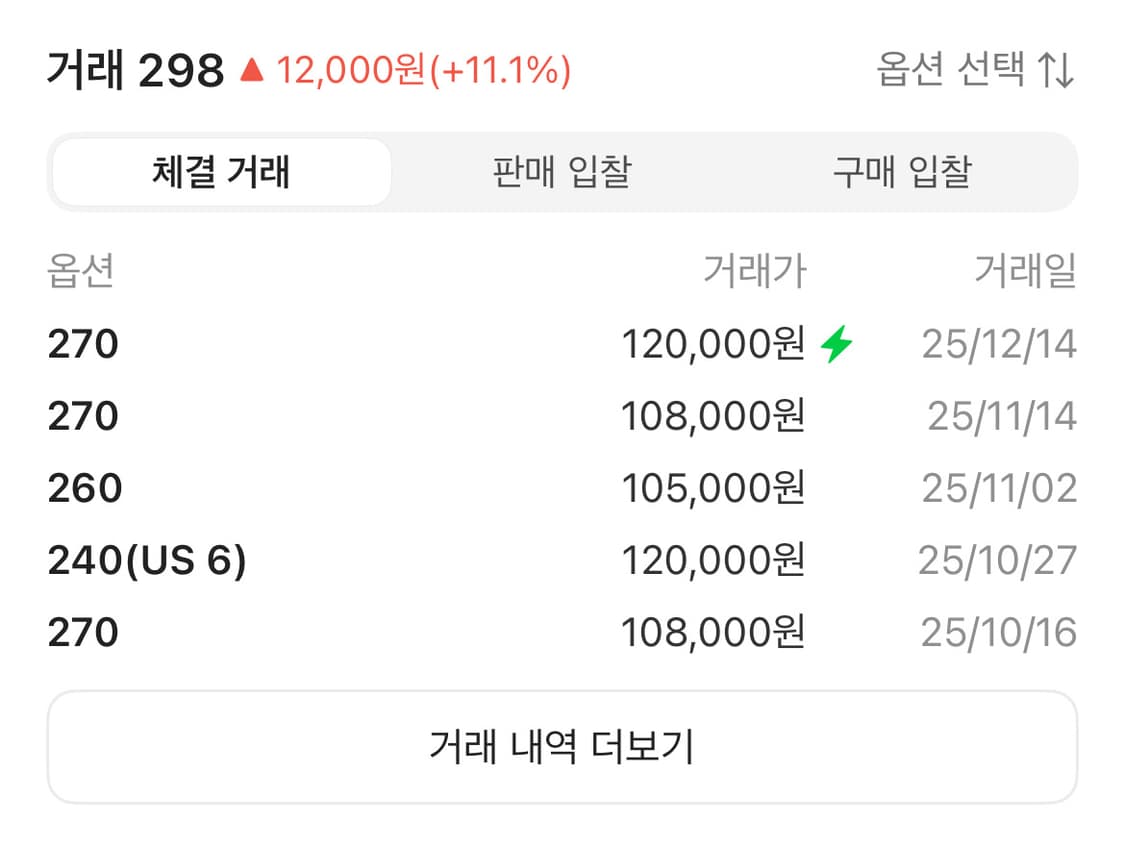This screenshot has height=846, width=1125.
Task: Select the 120,000원 price on the top row
Action: (x=716, y=344)
